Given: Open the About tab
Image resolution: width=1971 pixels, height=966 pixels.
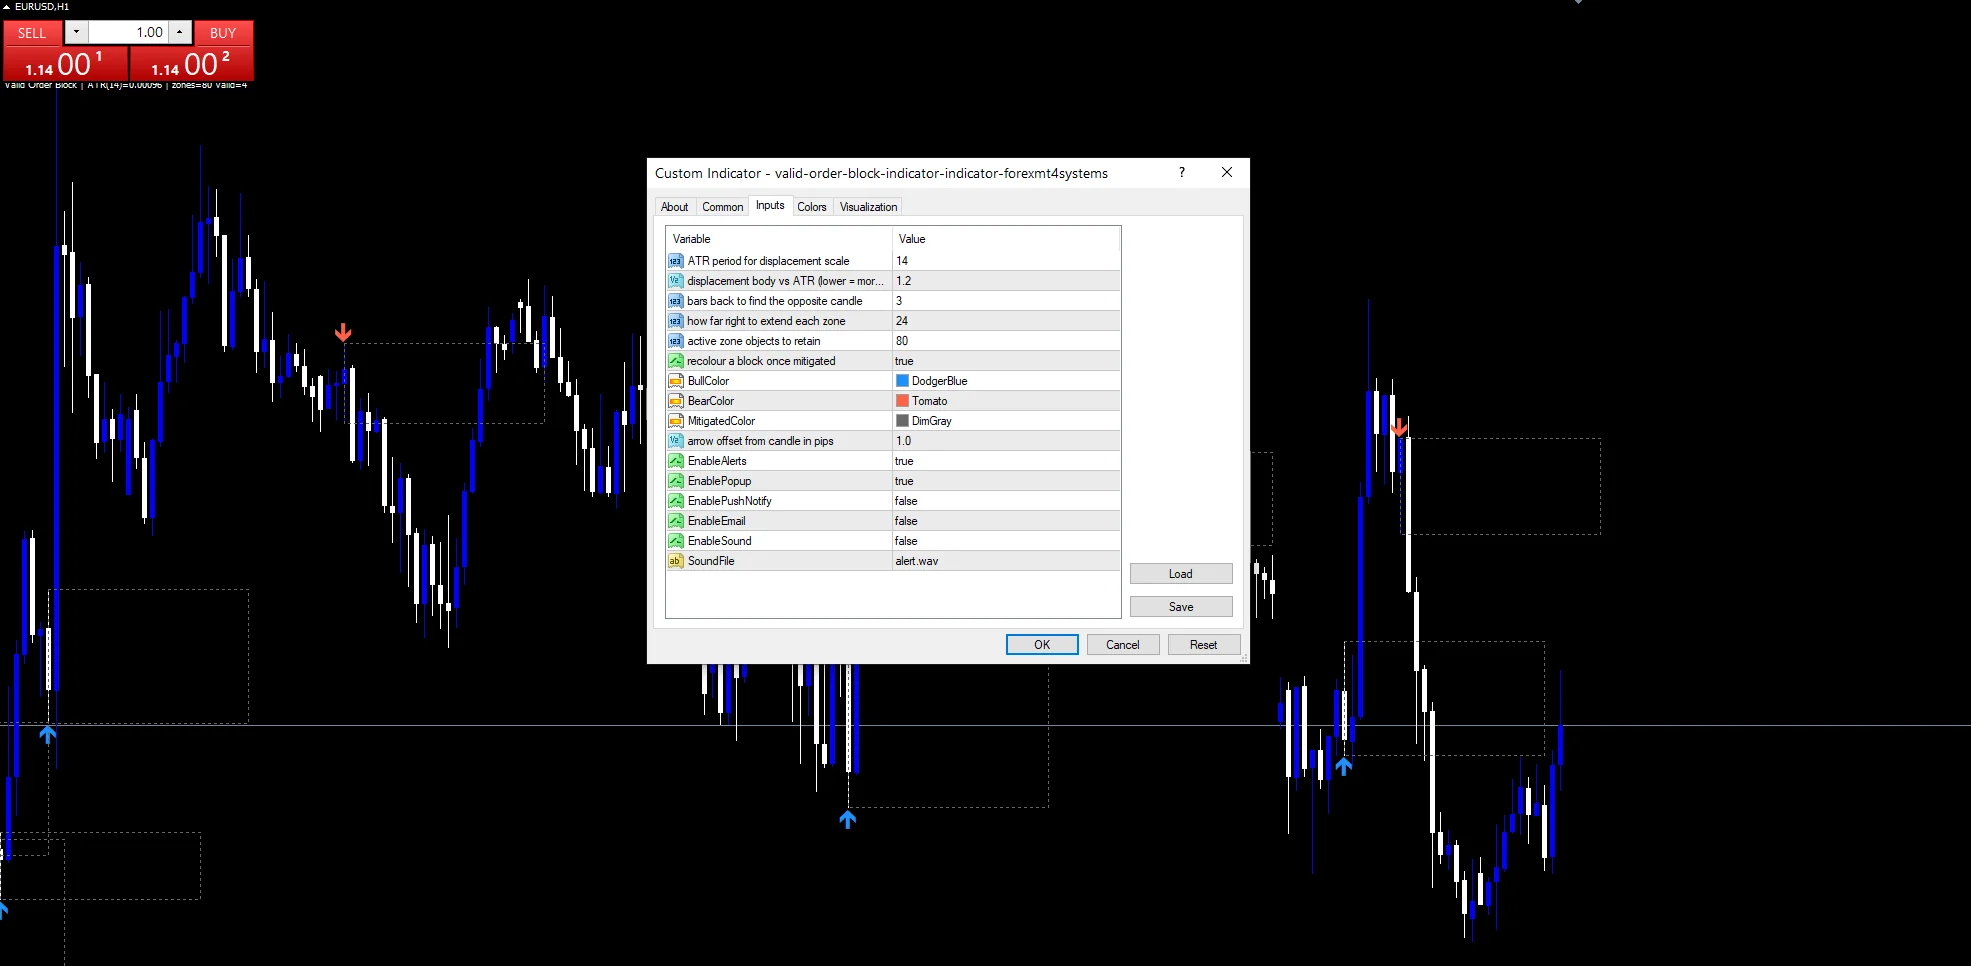Looking at the screenshot, I should [x=675, y=207].
